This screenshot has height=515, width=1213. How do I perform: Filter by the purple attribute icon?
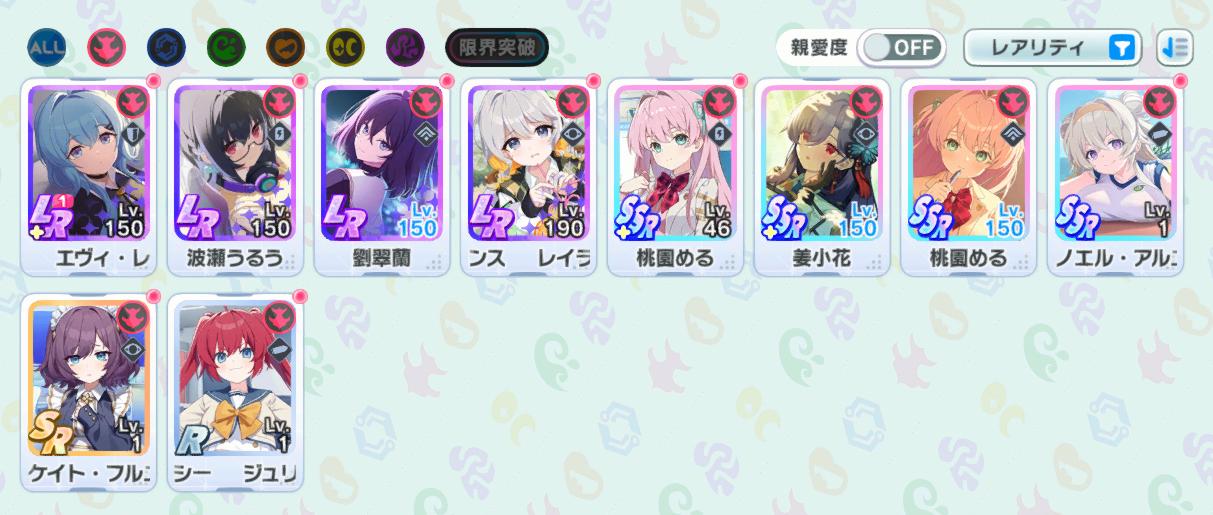coord(405,46)
